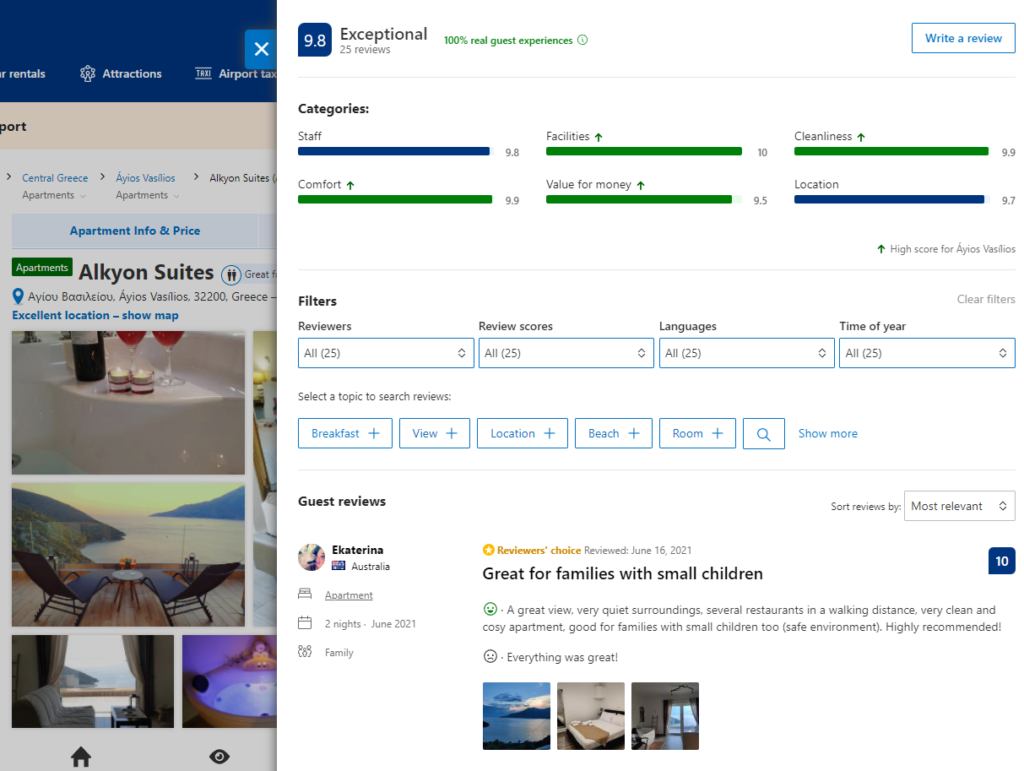
Task: Close the reviews panel with the X button
Action: tap(261, 49)
